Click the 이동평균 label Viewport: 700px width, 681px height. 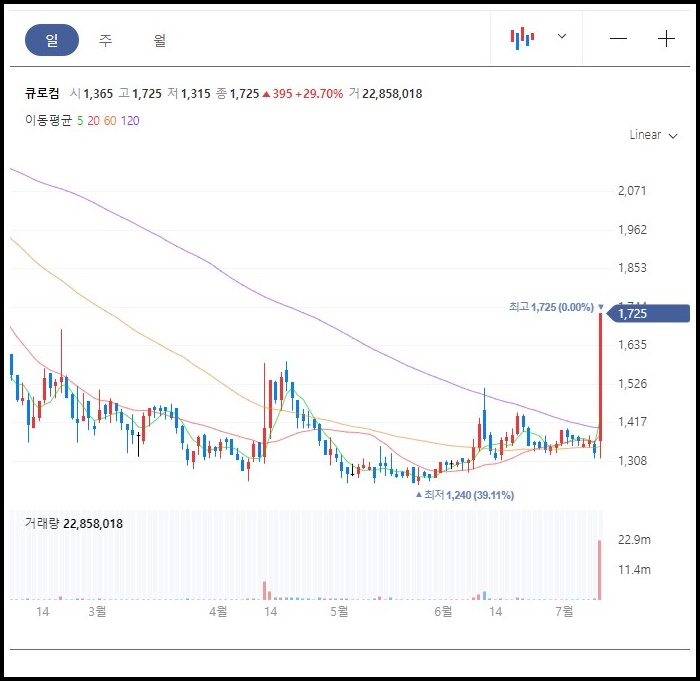pos(48,121)
